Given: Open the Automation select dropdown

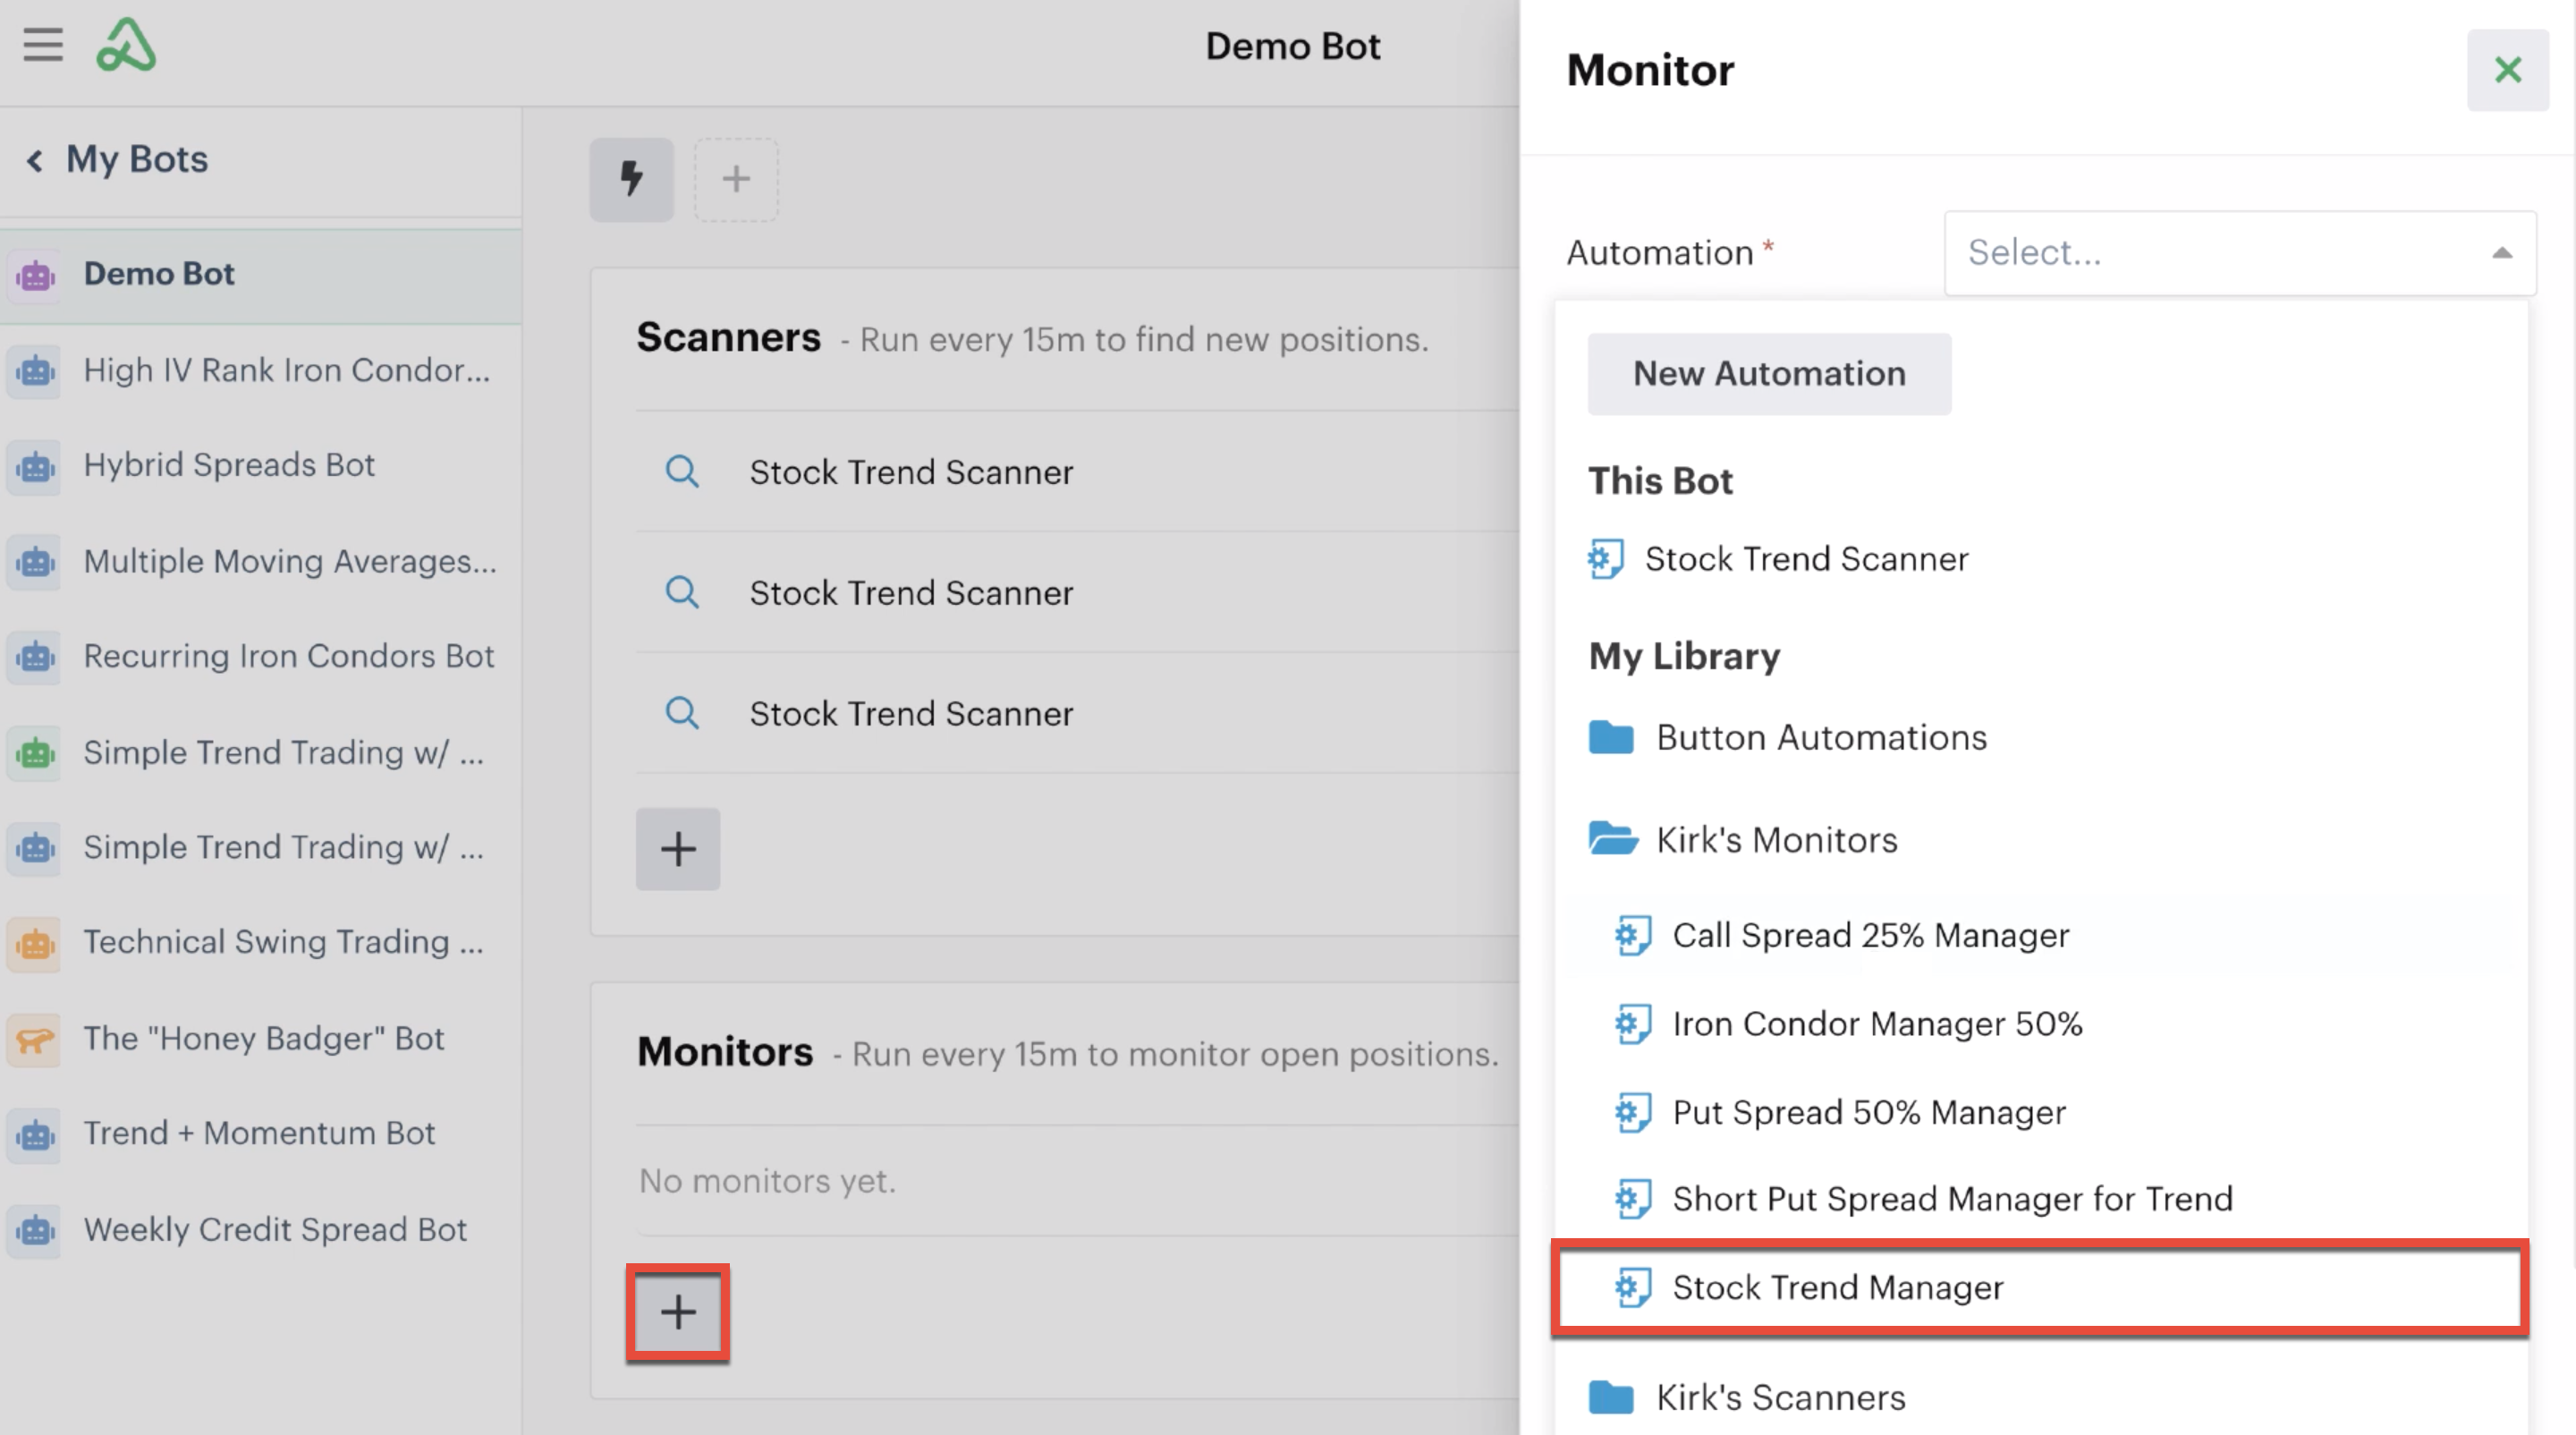Looking at the screenshot, I should pyautogui.click(x=2240, y=253).
